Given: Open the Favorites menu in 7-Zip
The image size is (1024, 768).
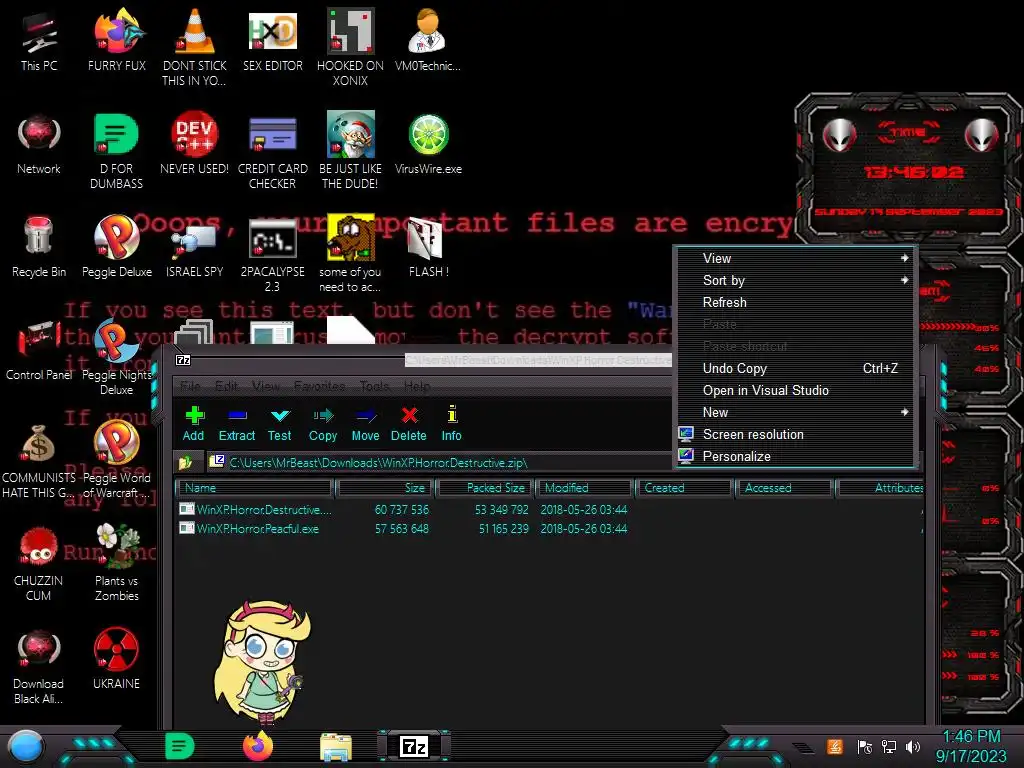Looking at the screenshot, I should 319,386.
